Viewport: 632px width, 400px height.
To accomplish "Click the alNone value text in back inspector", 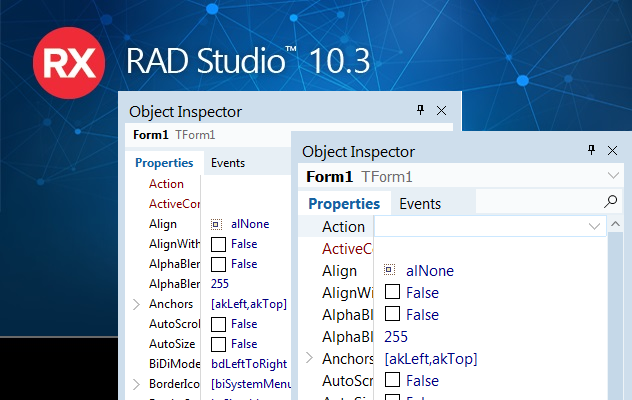I will pyautogui.click(x=250, y=224).
